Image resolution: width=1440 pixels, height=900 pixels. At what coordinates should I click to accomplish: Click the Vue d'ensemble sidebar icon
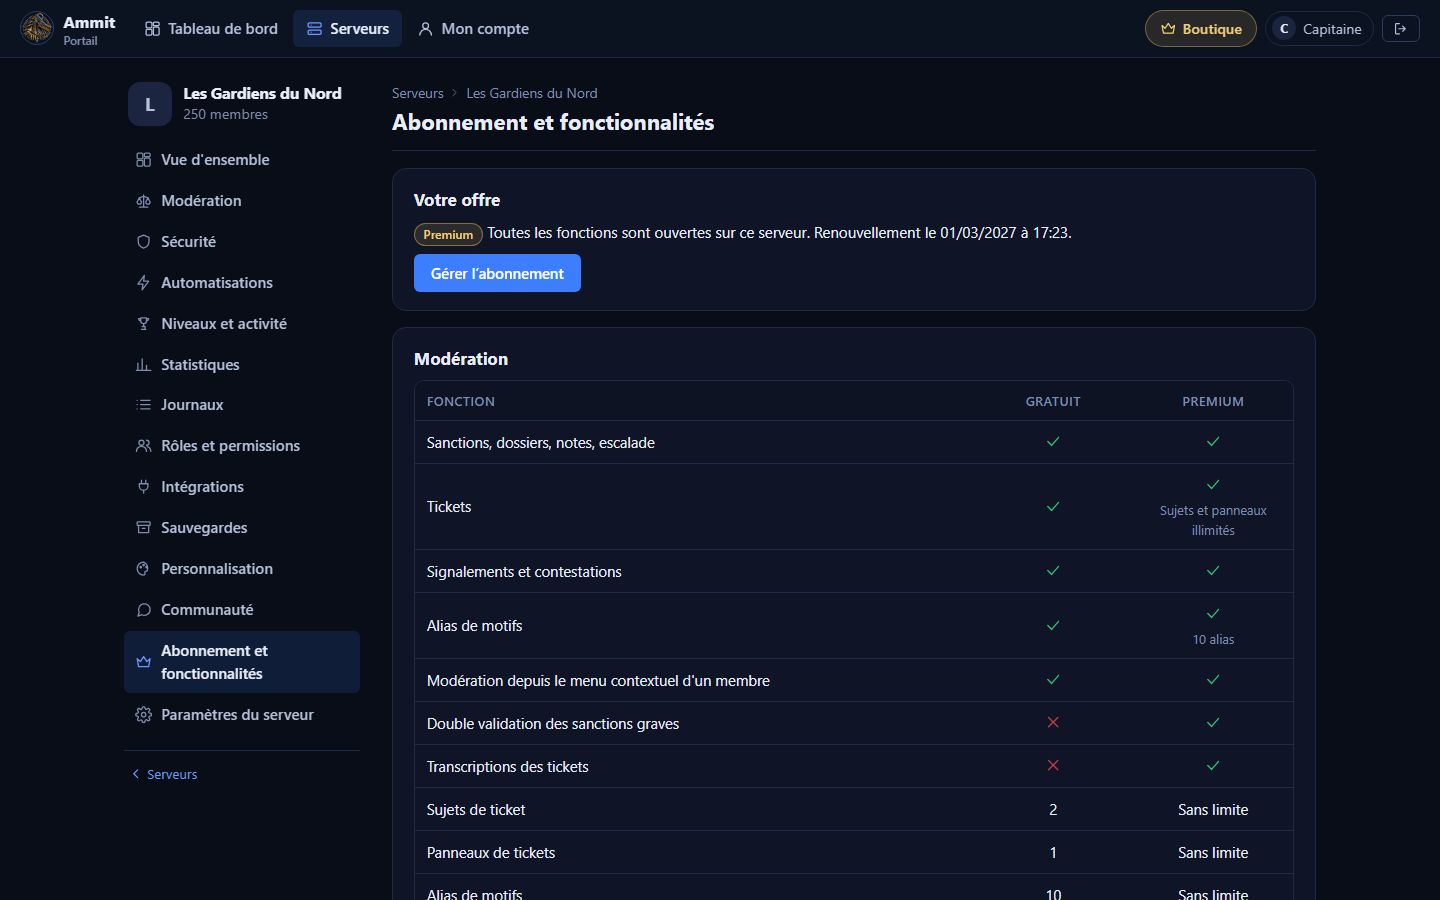pos(143,160)
